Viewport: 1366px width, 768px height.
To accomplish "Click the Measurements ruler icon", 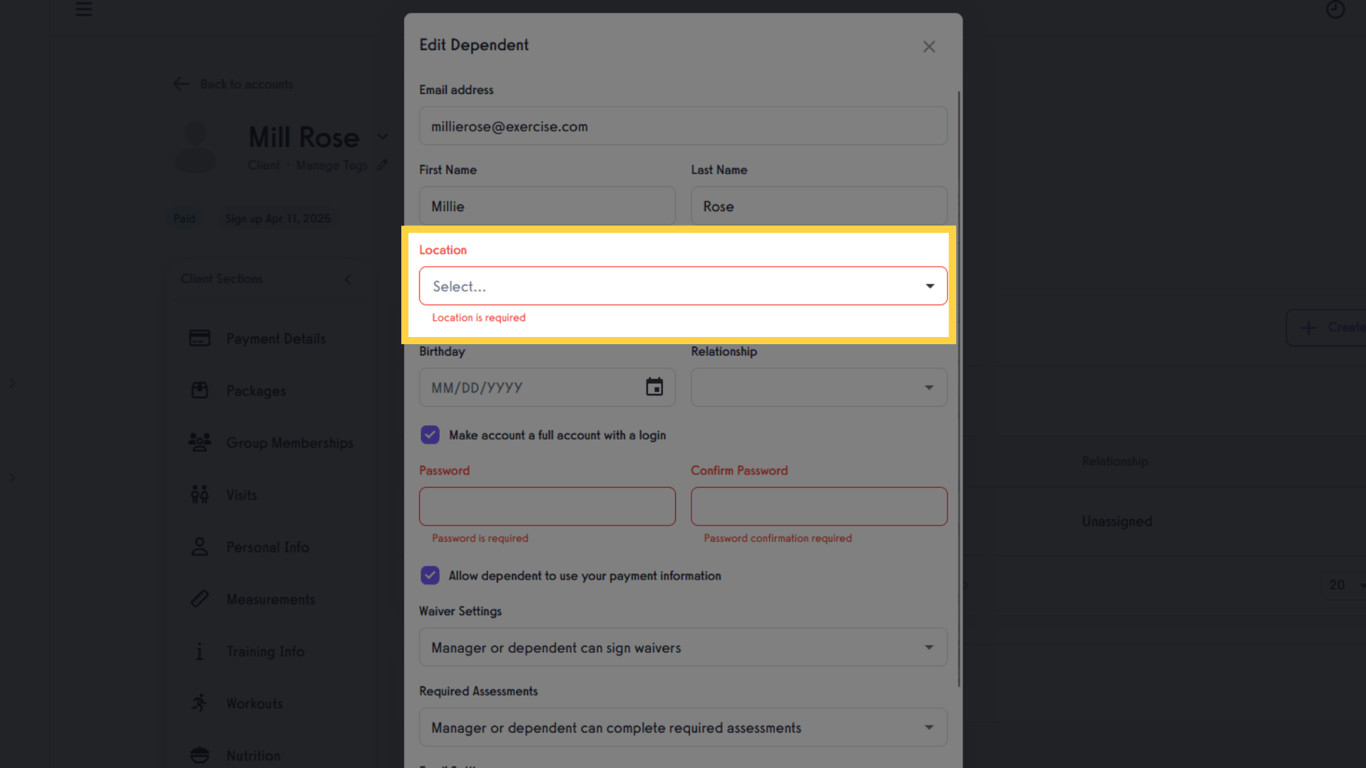I will click(x=200, y=599).
